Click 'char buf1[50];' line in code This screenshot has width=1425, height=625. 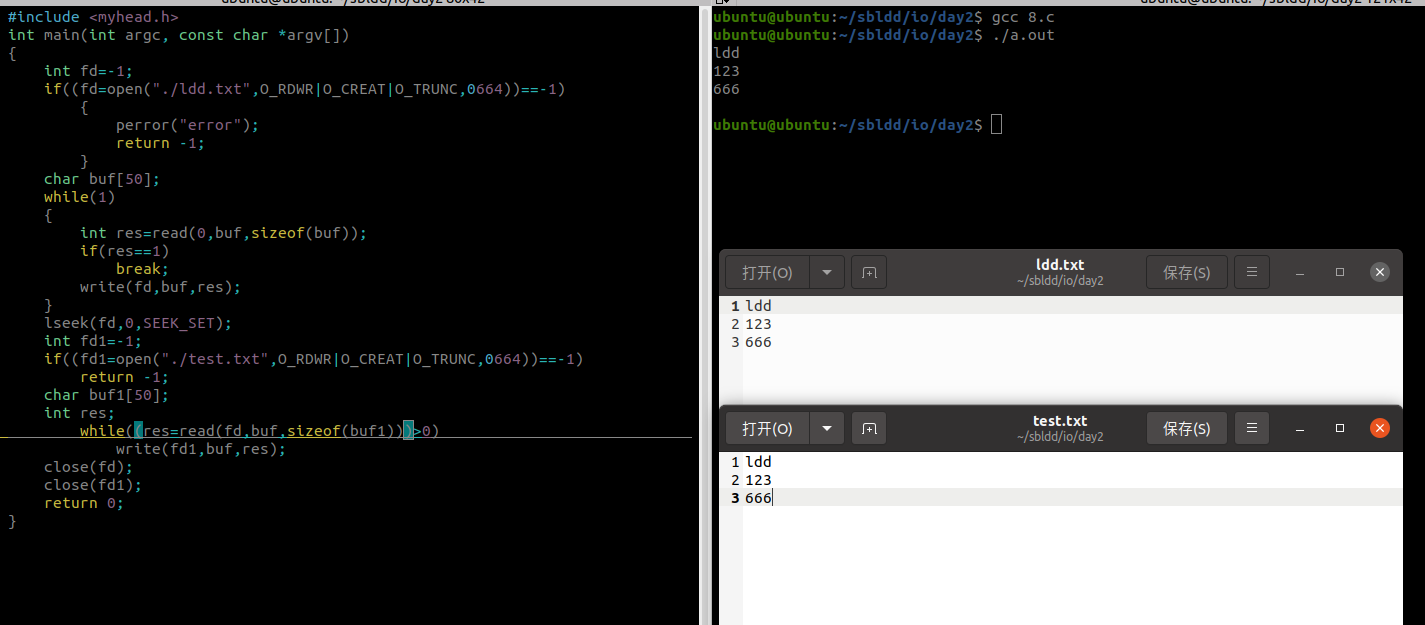(106, 395)
